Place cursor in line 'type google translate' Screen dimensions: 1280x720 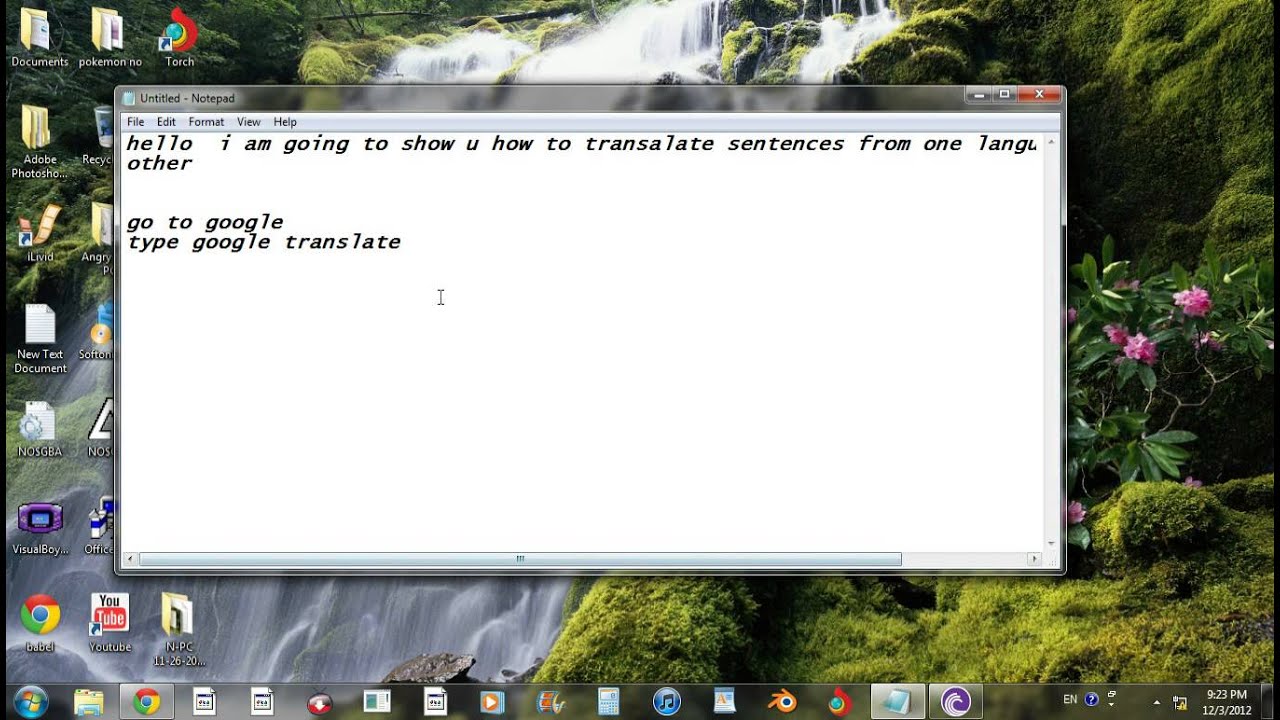[x=263, y=242]
